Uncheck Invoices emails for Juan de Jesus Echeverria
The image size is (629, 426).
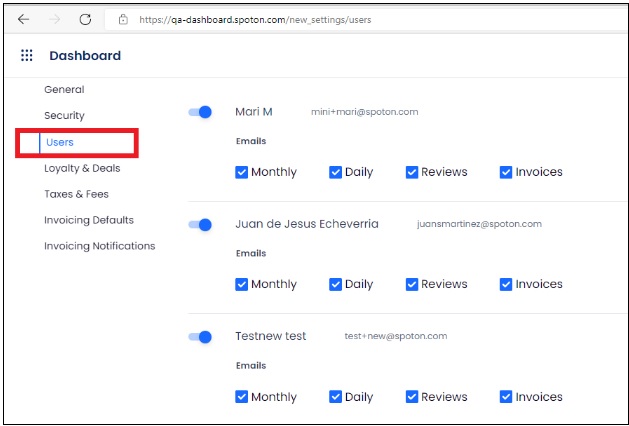[506, 284]
